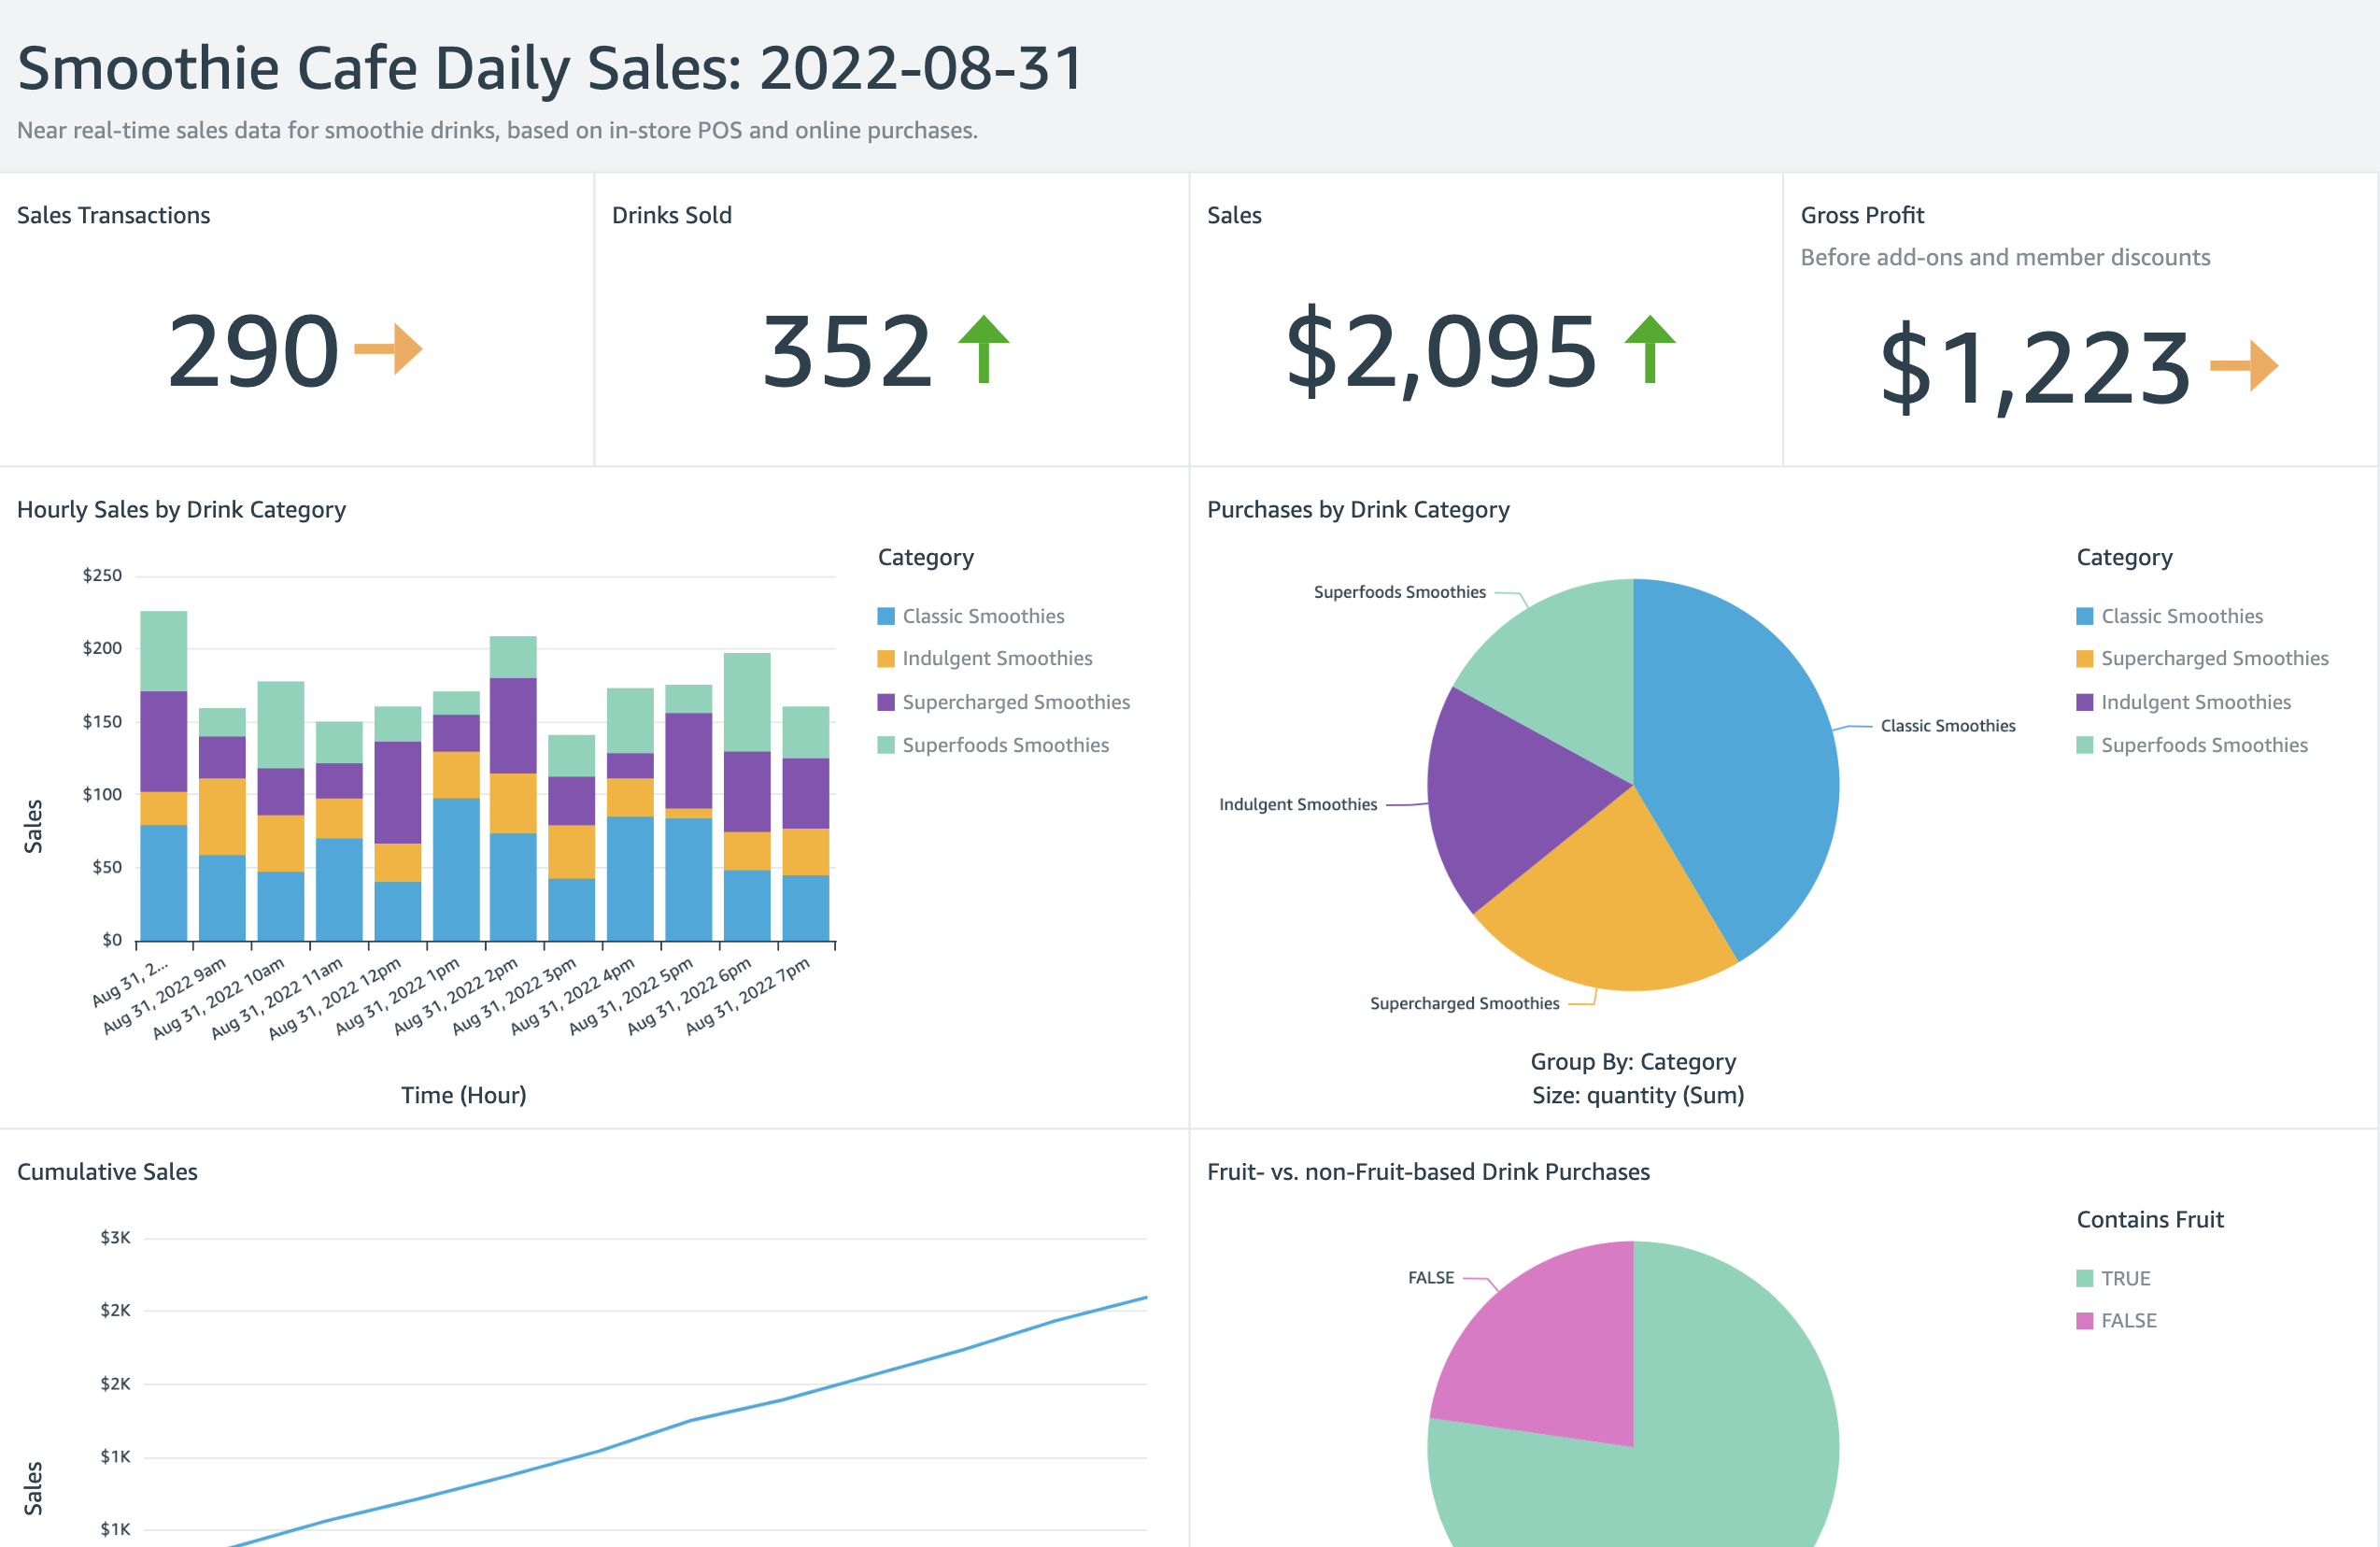Click the blue Cumulative Sales line
The image size is (2380, 1547).
[690, 1421]
